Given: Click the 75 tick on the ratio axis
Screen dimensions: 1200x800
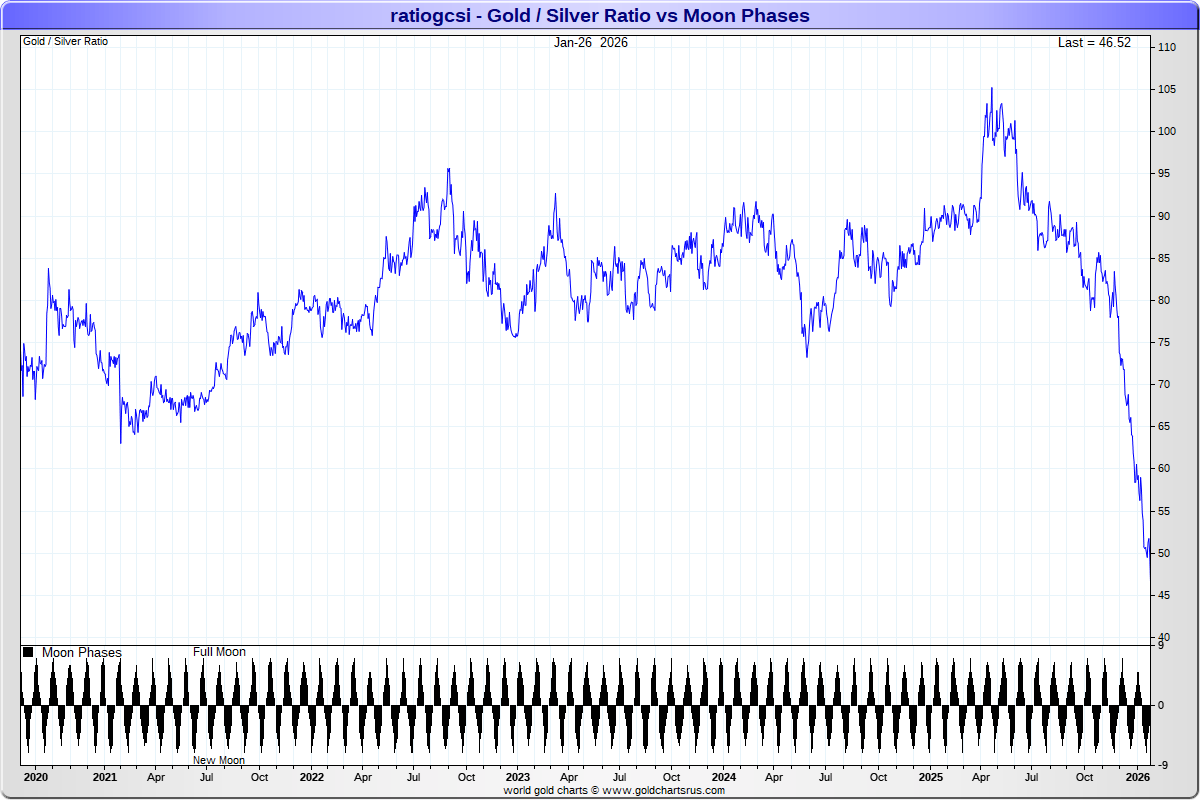Looking at the screenshot, I should coord(1164,342).
